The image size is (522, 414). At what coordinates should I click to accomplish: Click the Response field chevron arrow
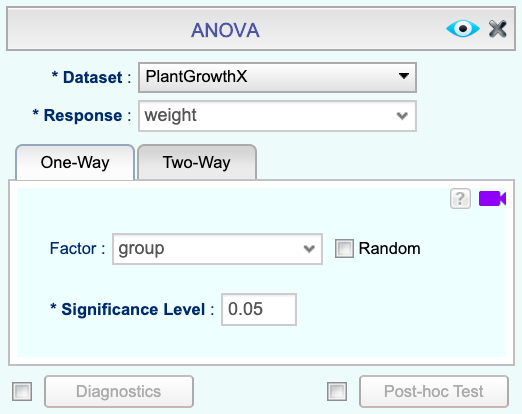pyautogui.click(x=402, y=116)
